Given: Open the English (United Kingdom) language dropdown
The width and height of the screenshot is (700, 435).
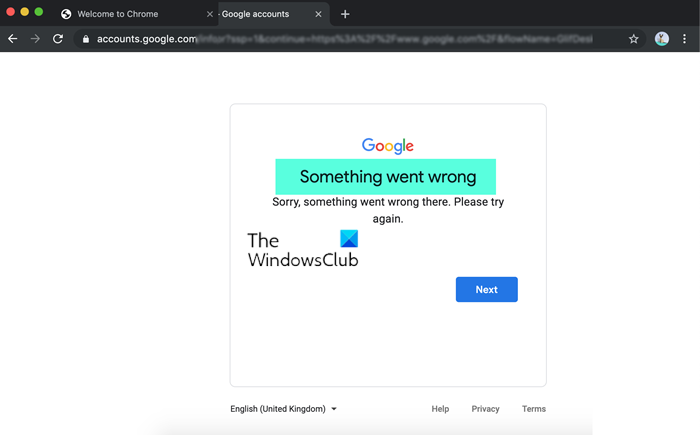Looking at the screenshot, I should 283,409.
